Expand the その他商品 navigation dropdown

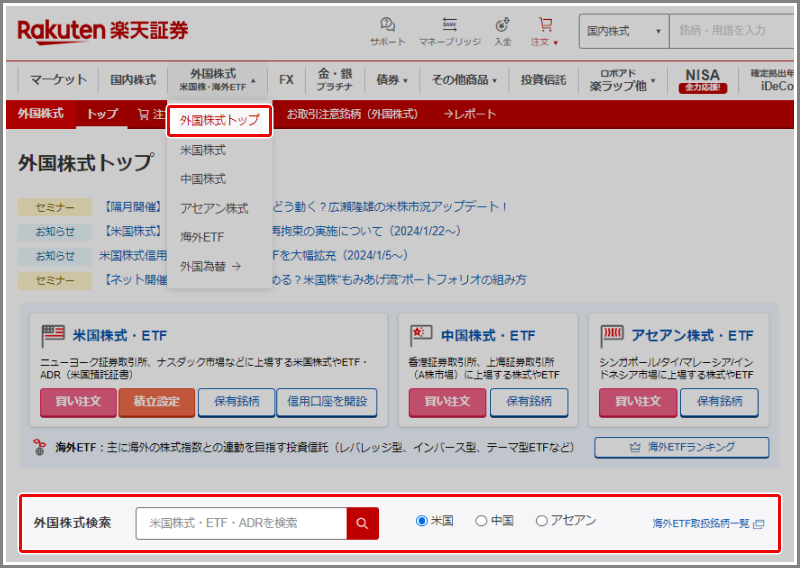coord(464,80)
